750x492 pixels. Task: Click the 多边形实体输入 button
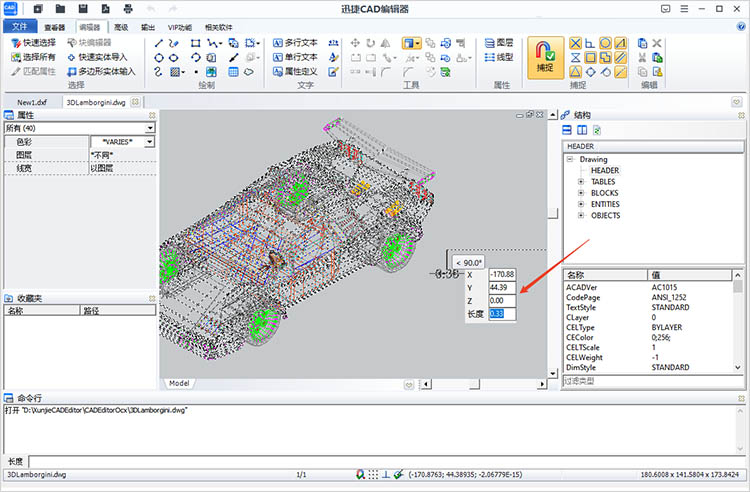click(x=101, y=72)
